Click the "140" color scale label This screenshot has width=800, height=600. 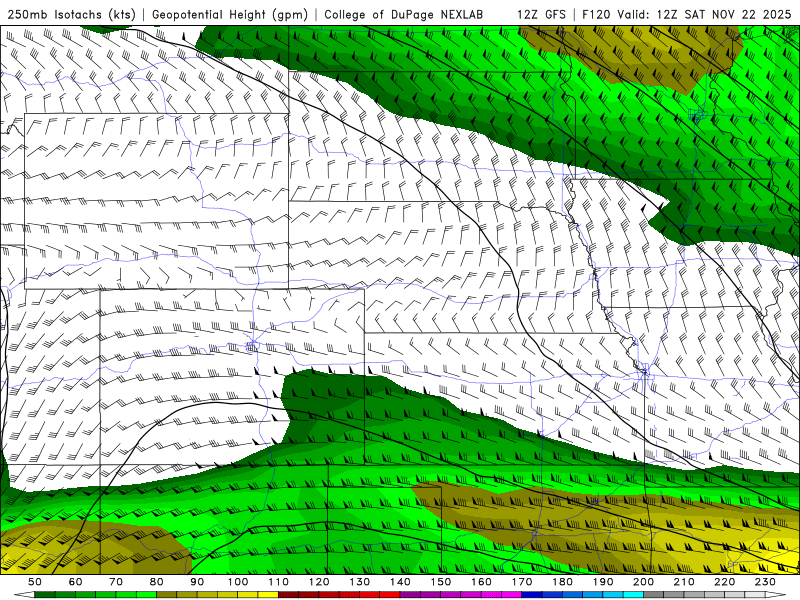400,582
